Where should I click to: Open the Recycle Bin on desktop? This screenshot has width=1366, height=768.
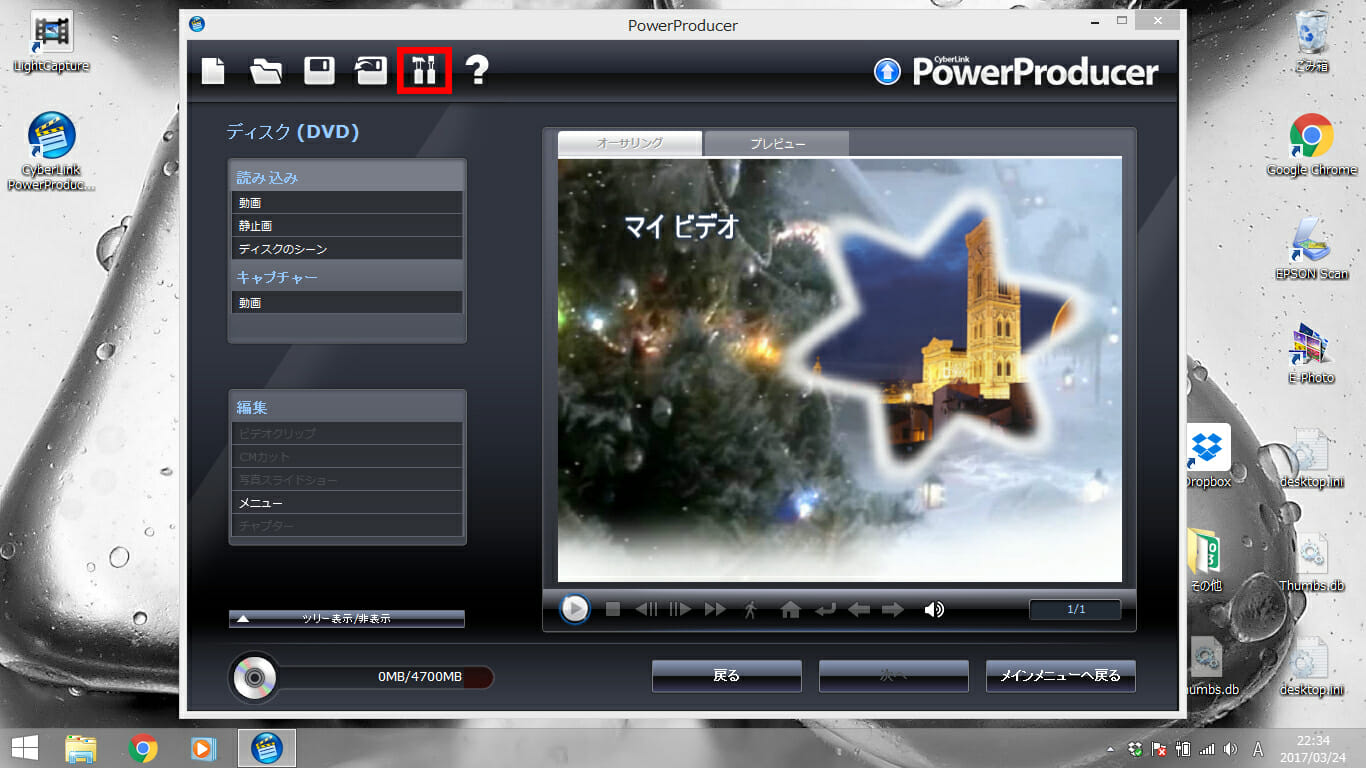point(1311,43)
